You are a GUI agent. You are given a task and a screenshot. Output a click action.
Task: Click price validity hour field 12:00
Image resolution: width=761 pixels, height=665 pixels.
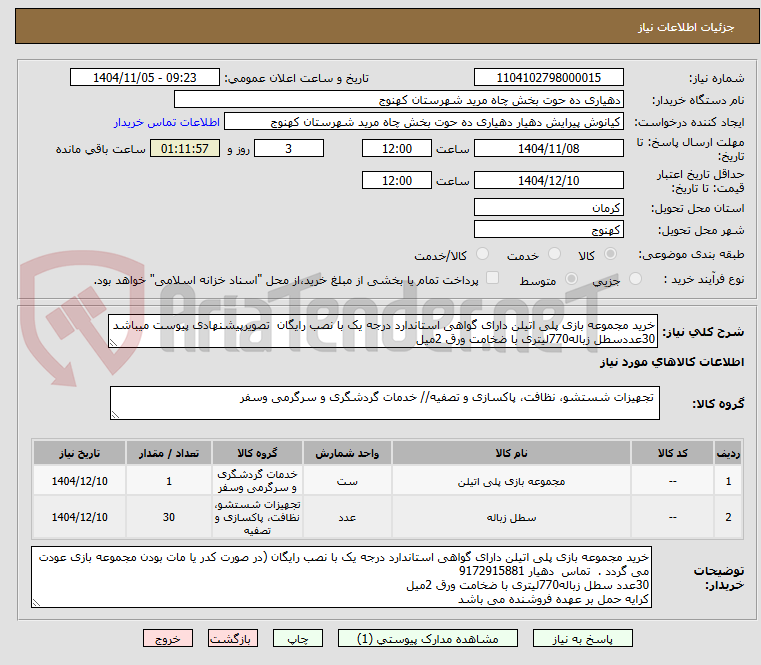[x=397, y=181]
